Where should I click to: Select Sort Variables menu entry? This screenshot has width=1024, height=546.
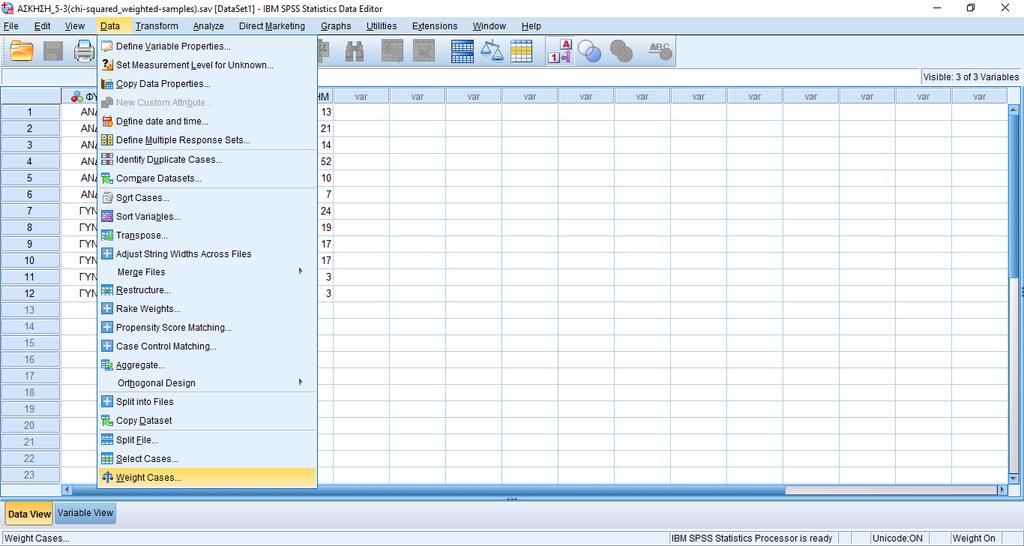207,216
